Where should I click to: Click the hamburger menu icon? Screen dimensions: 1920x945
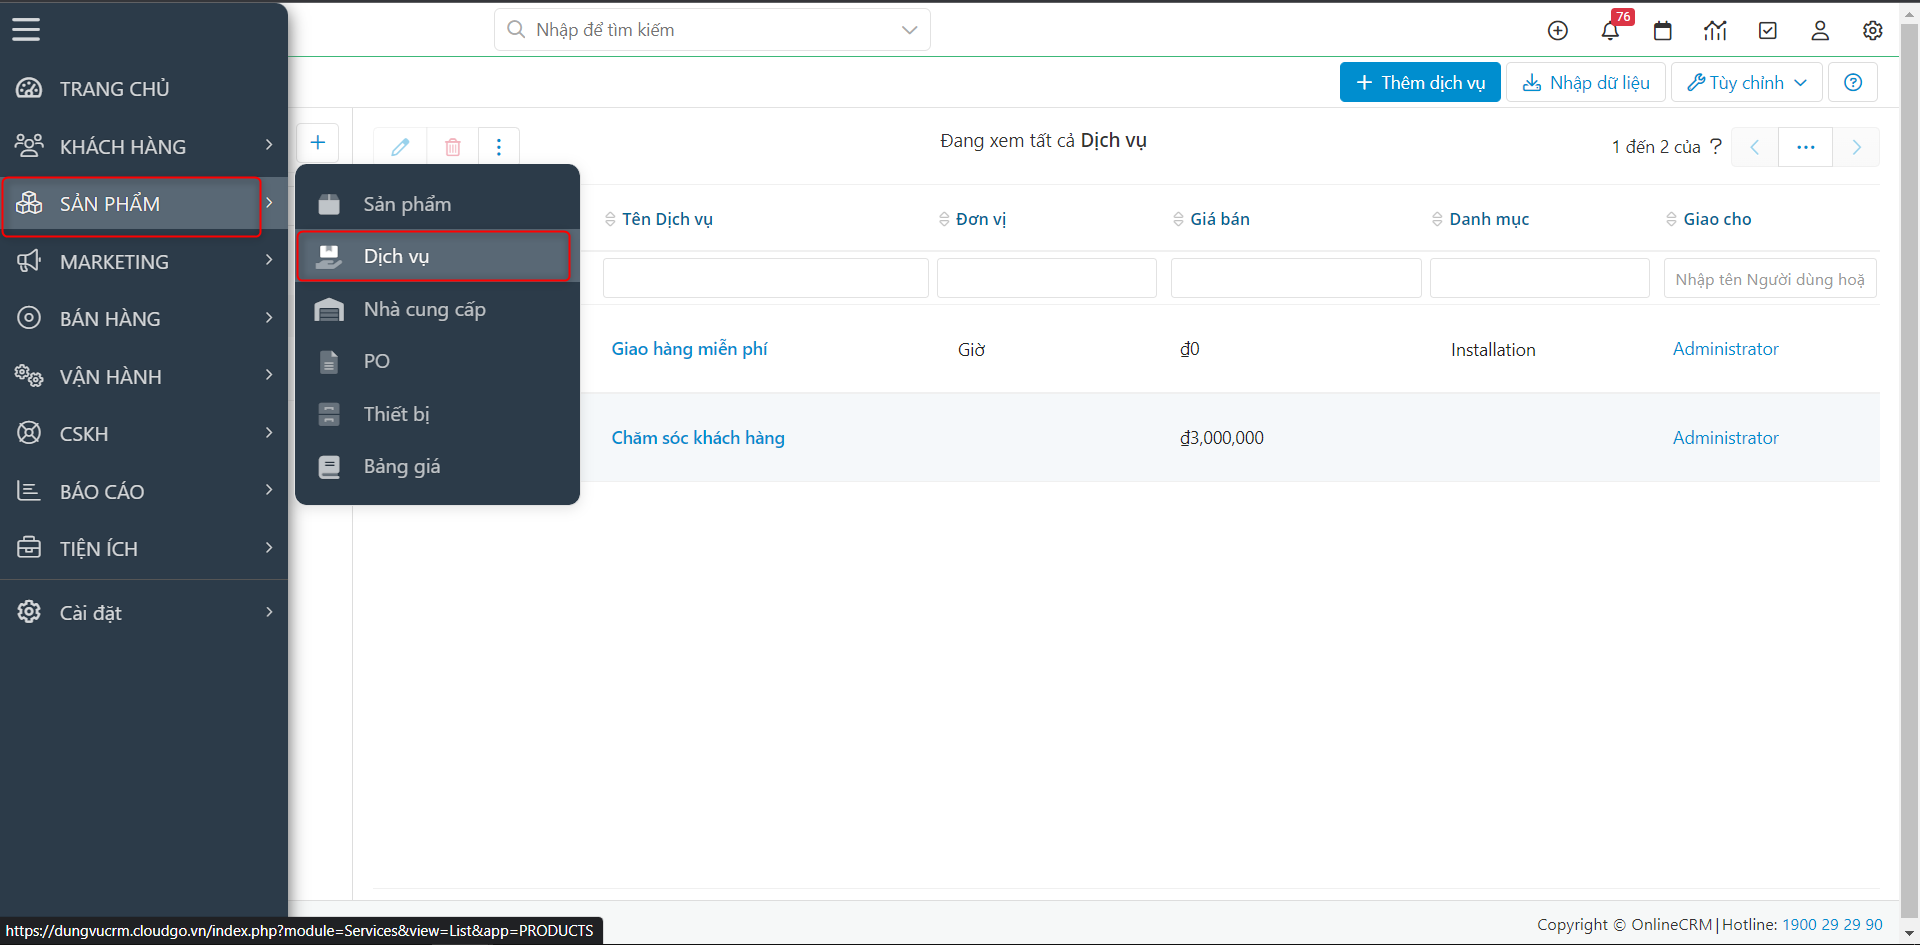click(26, 30)
